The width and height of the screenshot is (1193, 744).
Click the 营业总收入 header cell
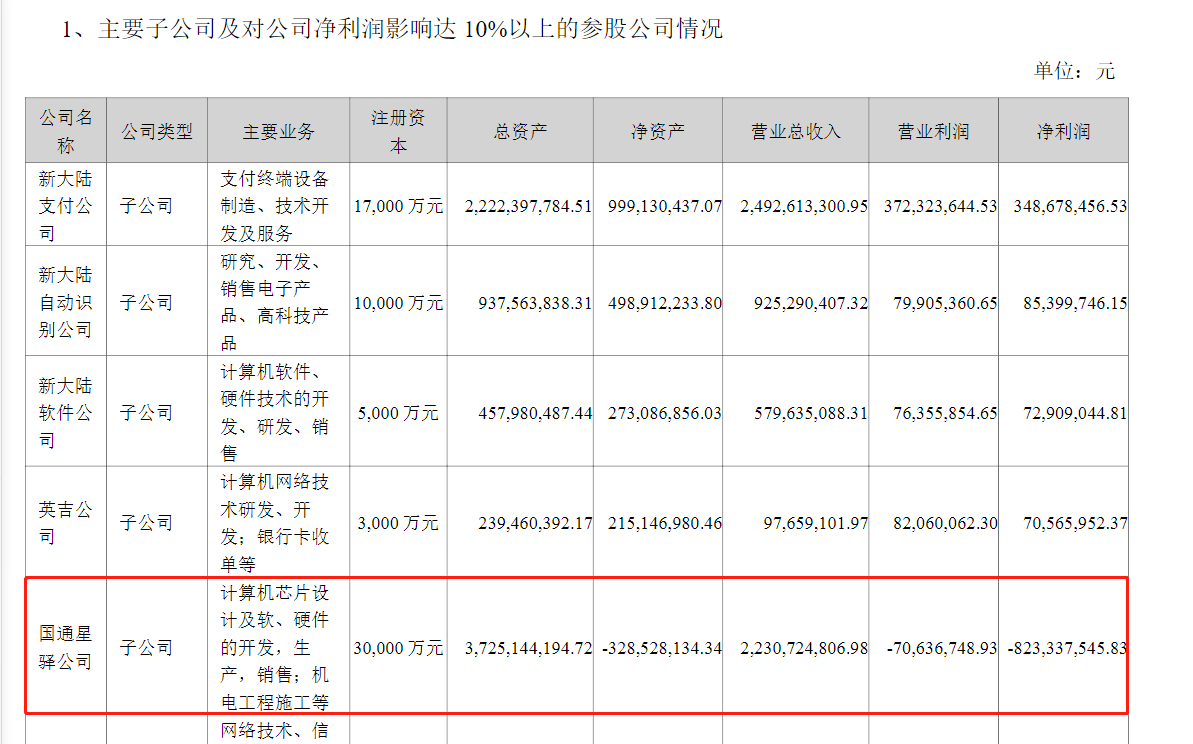pos(796,130)
